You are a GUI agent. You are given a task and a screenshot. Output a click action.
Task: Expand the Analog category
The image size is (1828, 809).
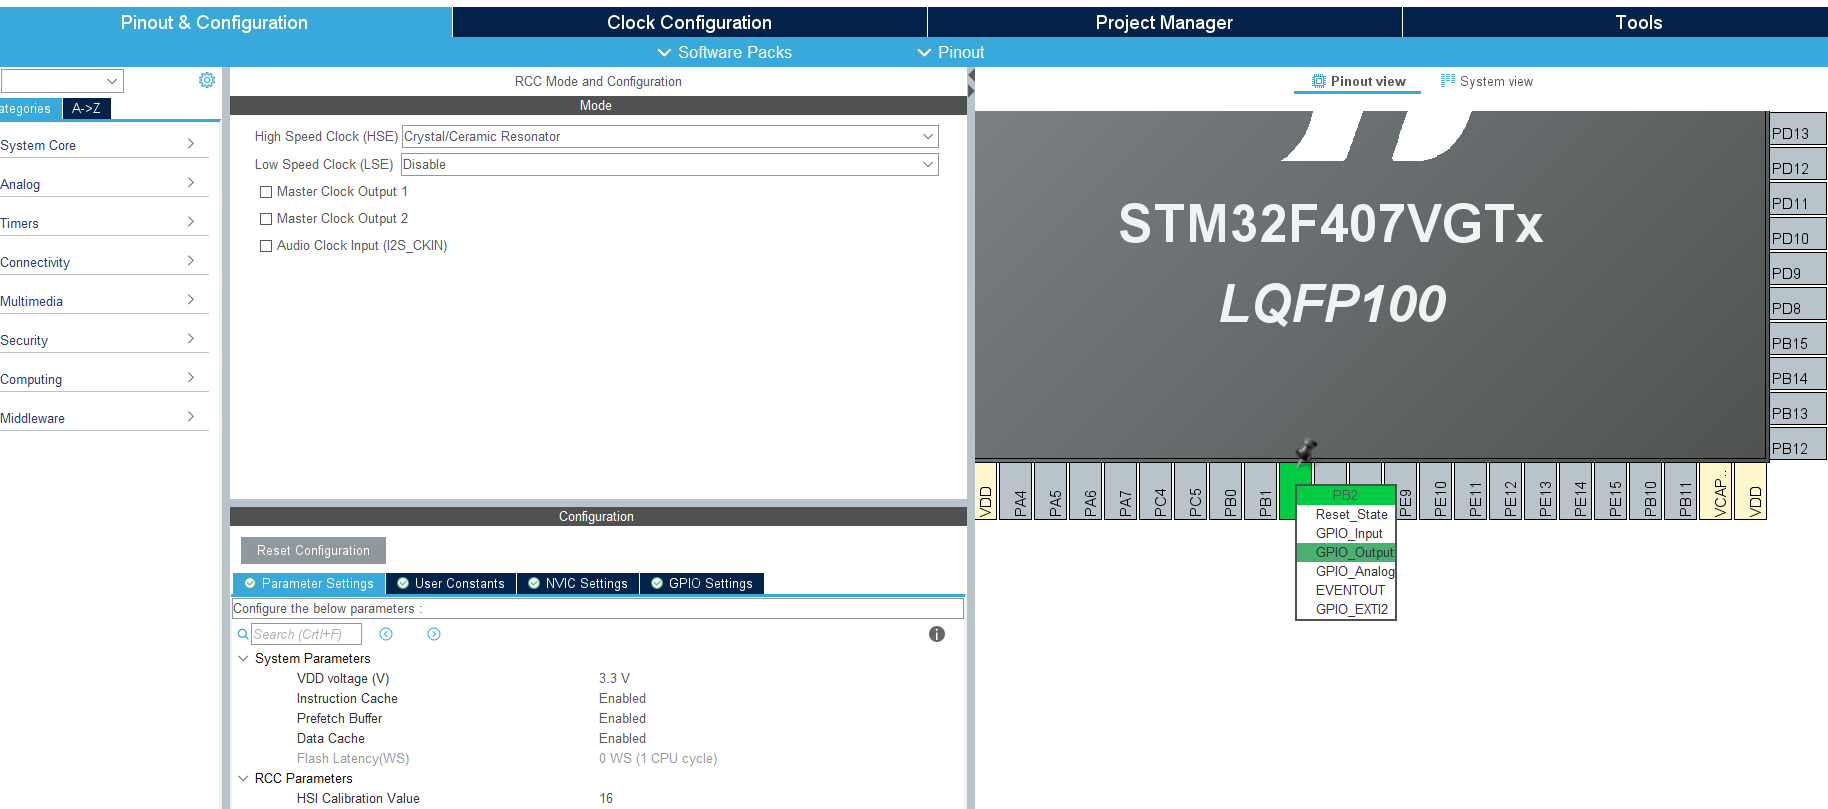coord(104,184)
